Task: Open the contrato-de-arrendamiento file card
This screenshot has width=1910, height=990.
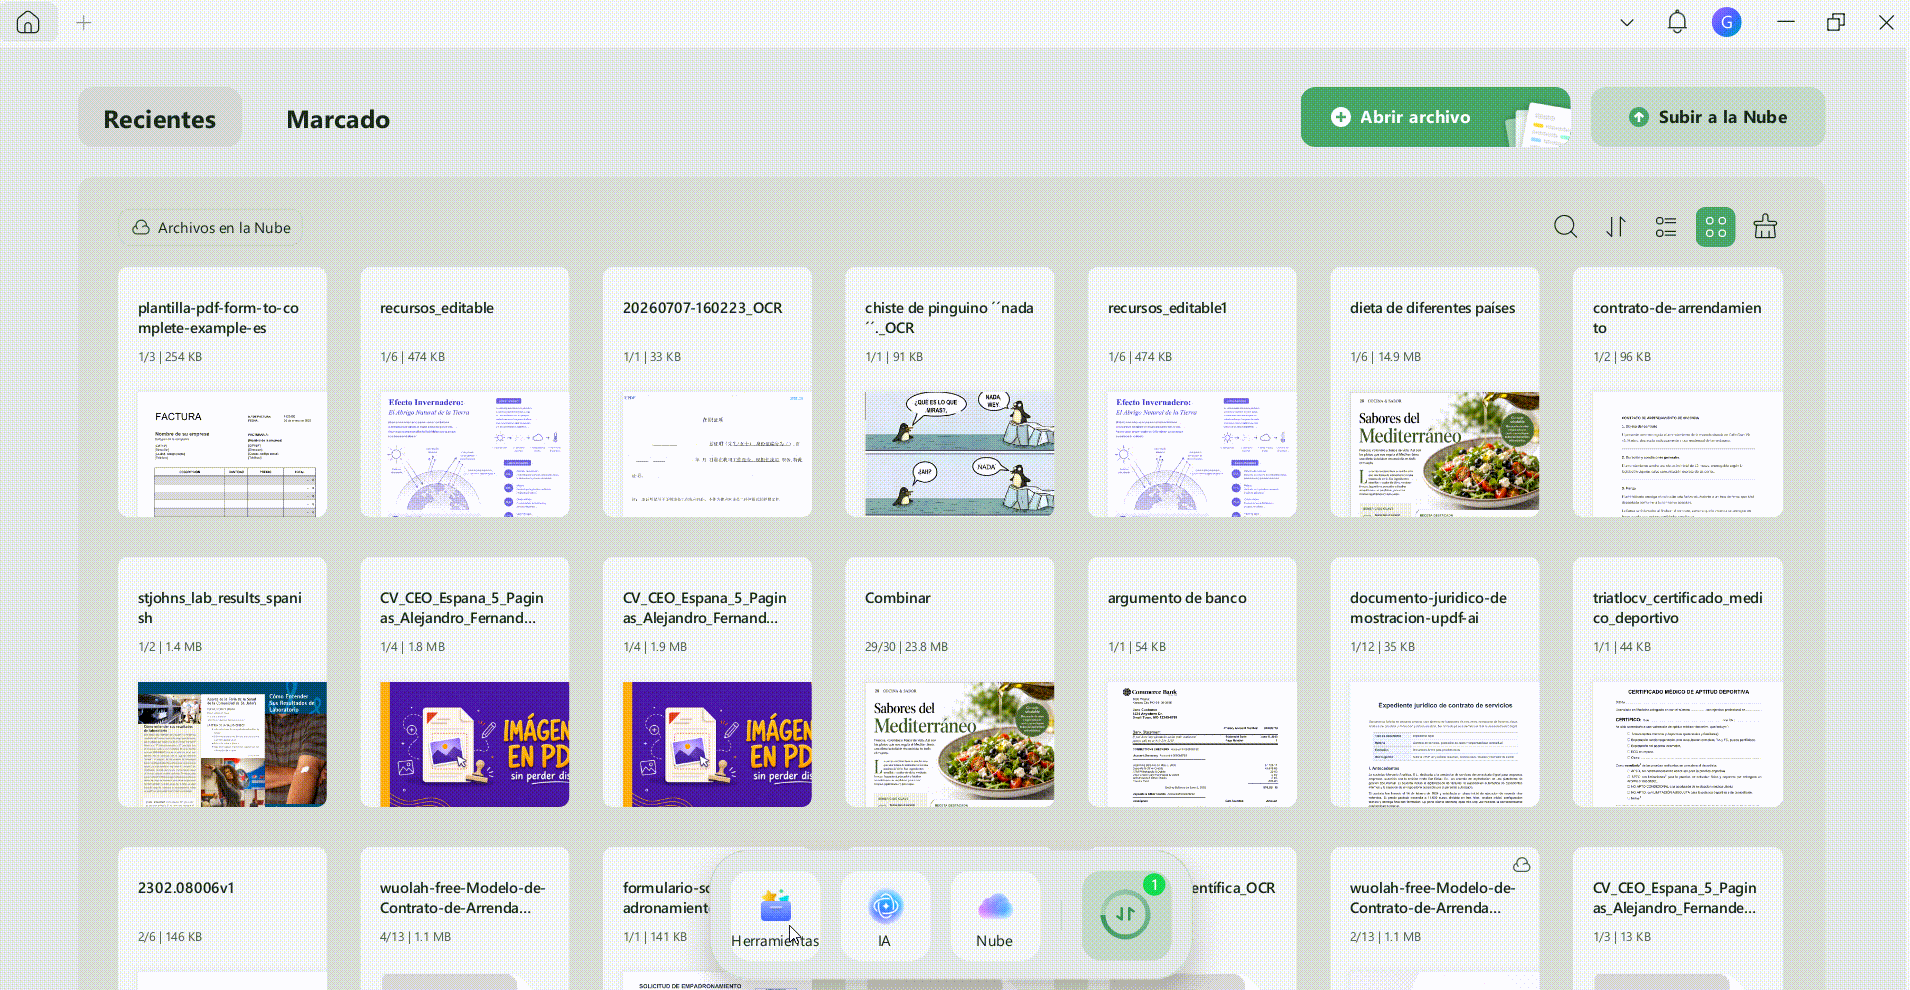Action: (x=1678, y=392)
